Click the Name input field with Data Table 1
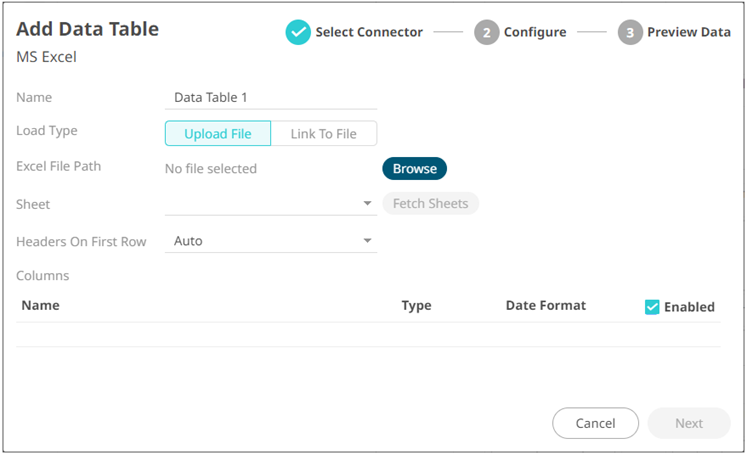This screenshot has height=455, width=747. point(270,97)
